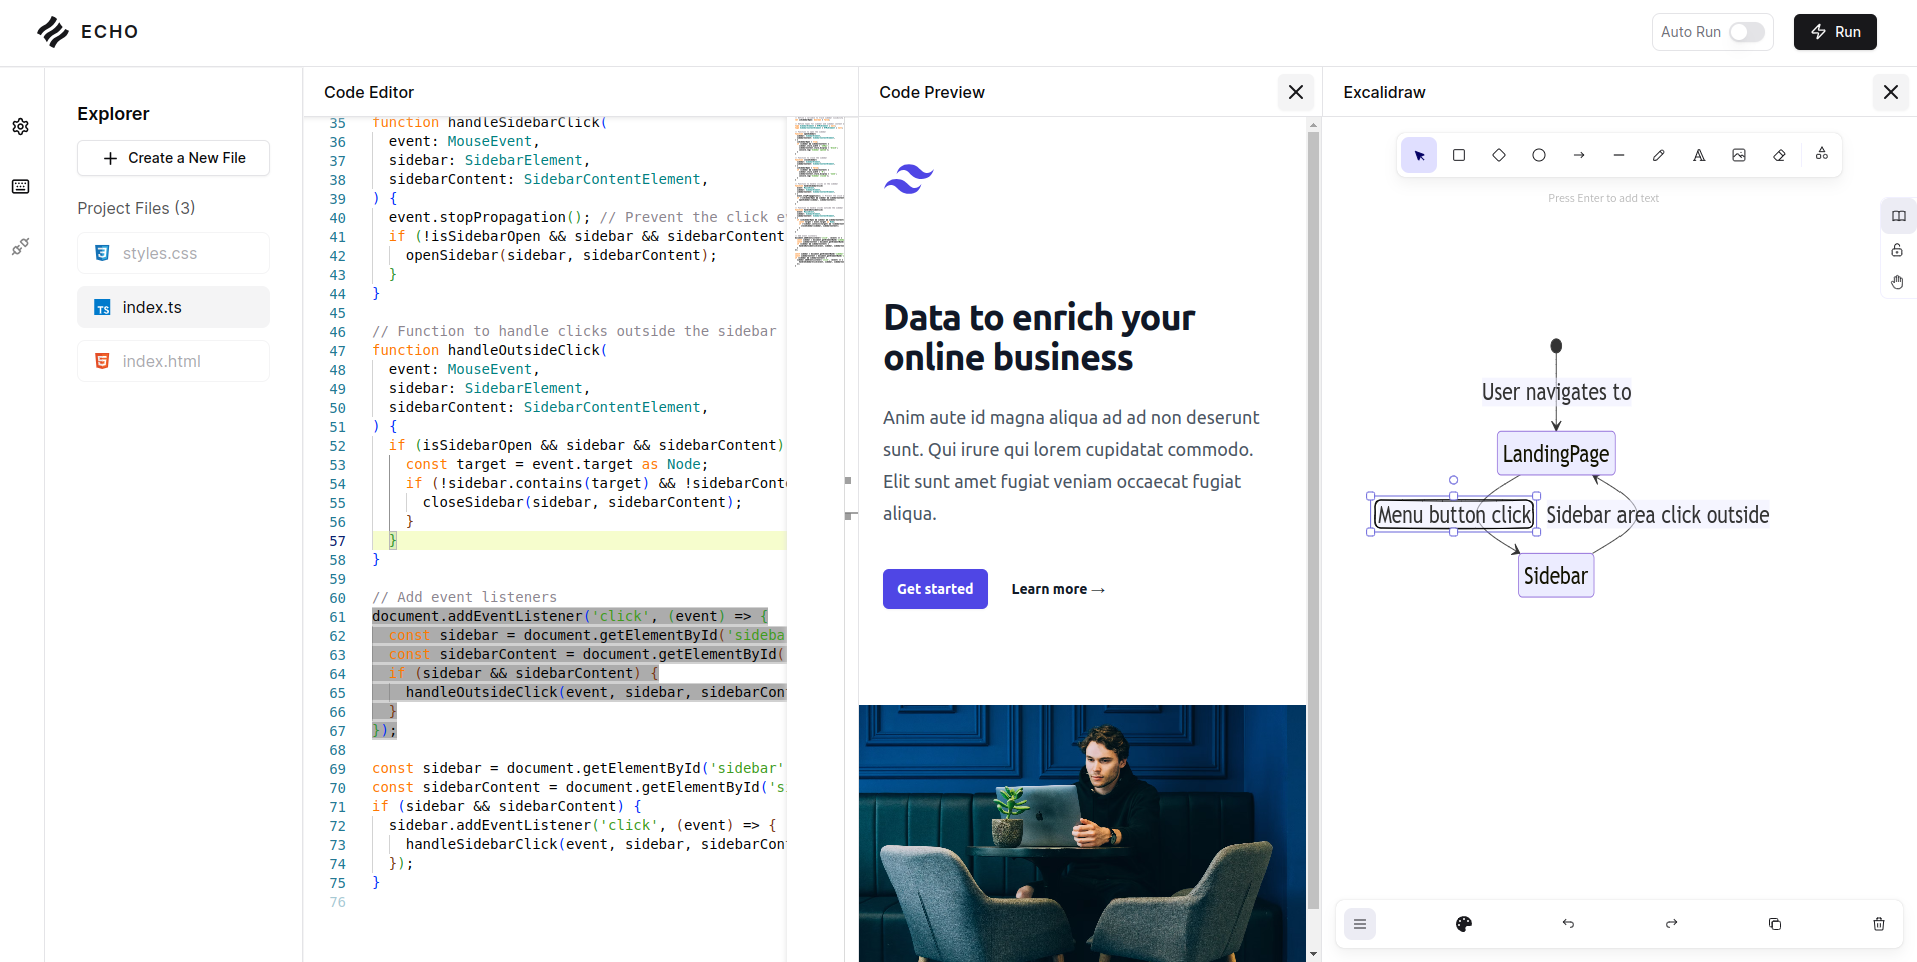Click the Insert image tool
The width and height of the screenshot is (1917, 962).
coord(1739,155)
